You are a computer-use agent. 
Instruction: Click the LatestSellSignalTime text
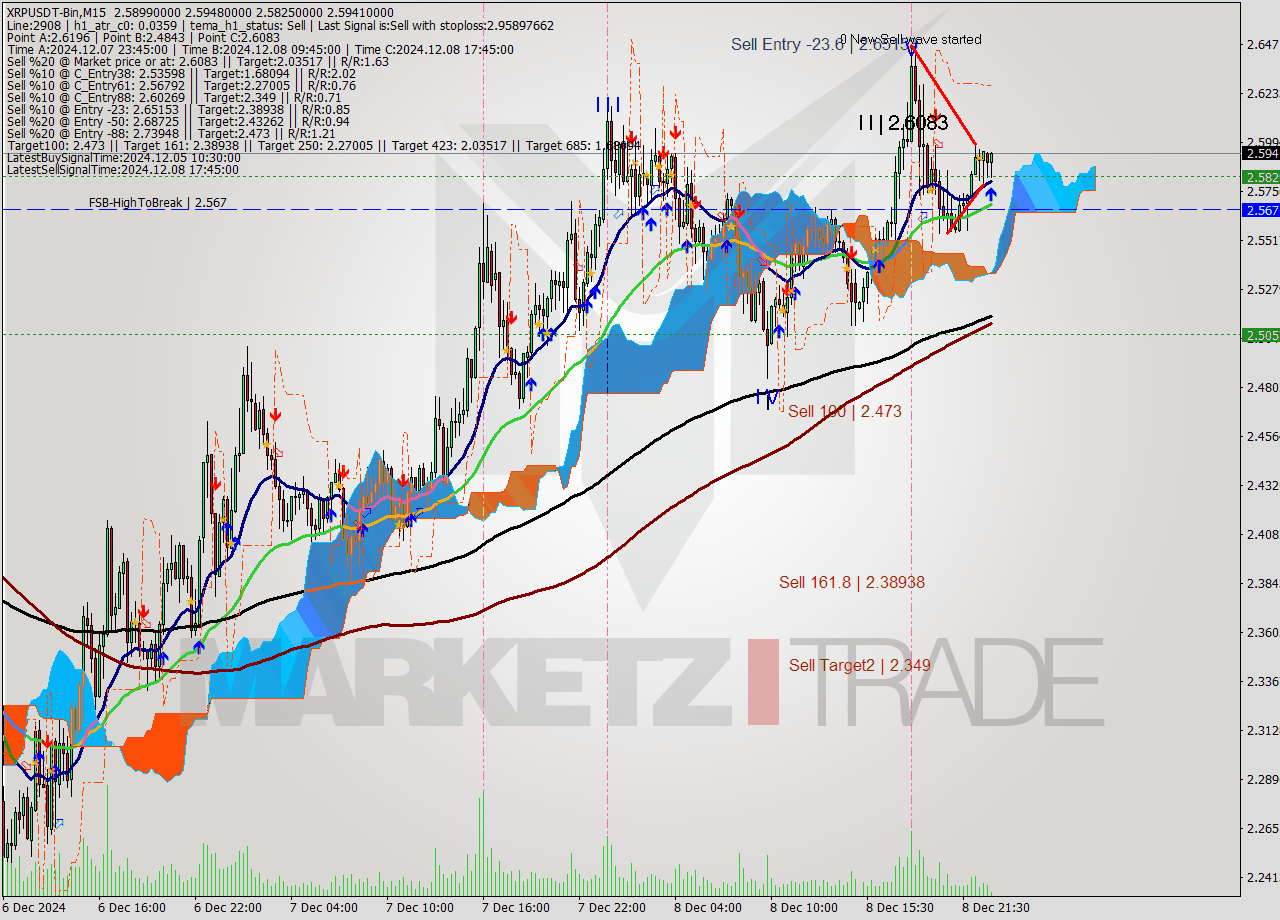coord(123,169)
